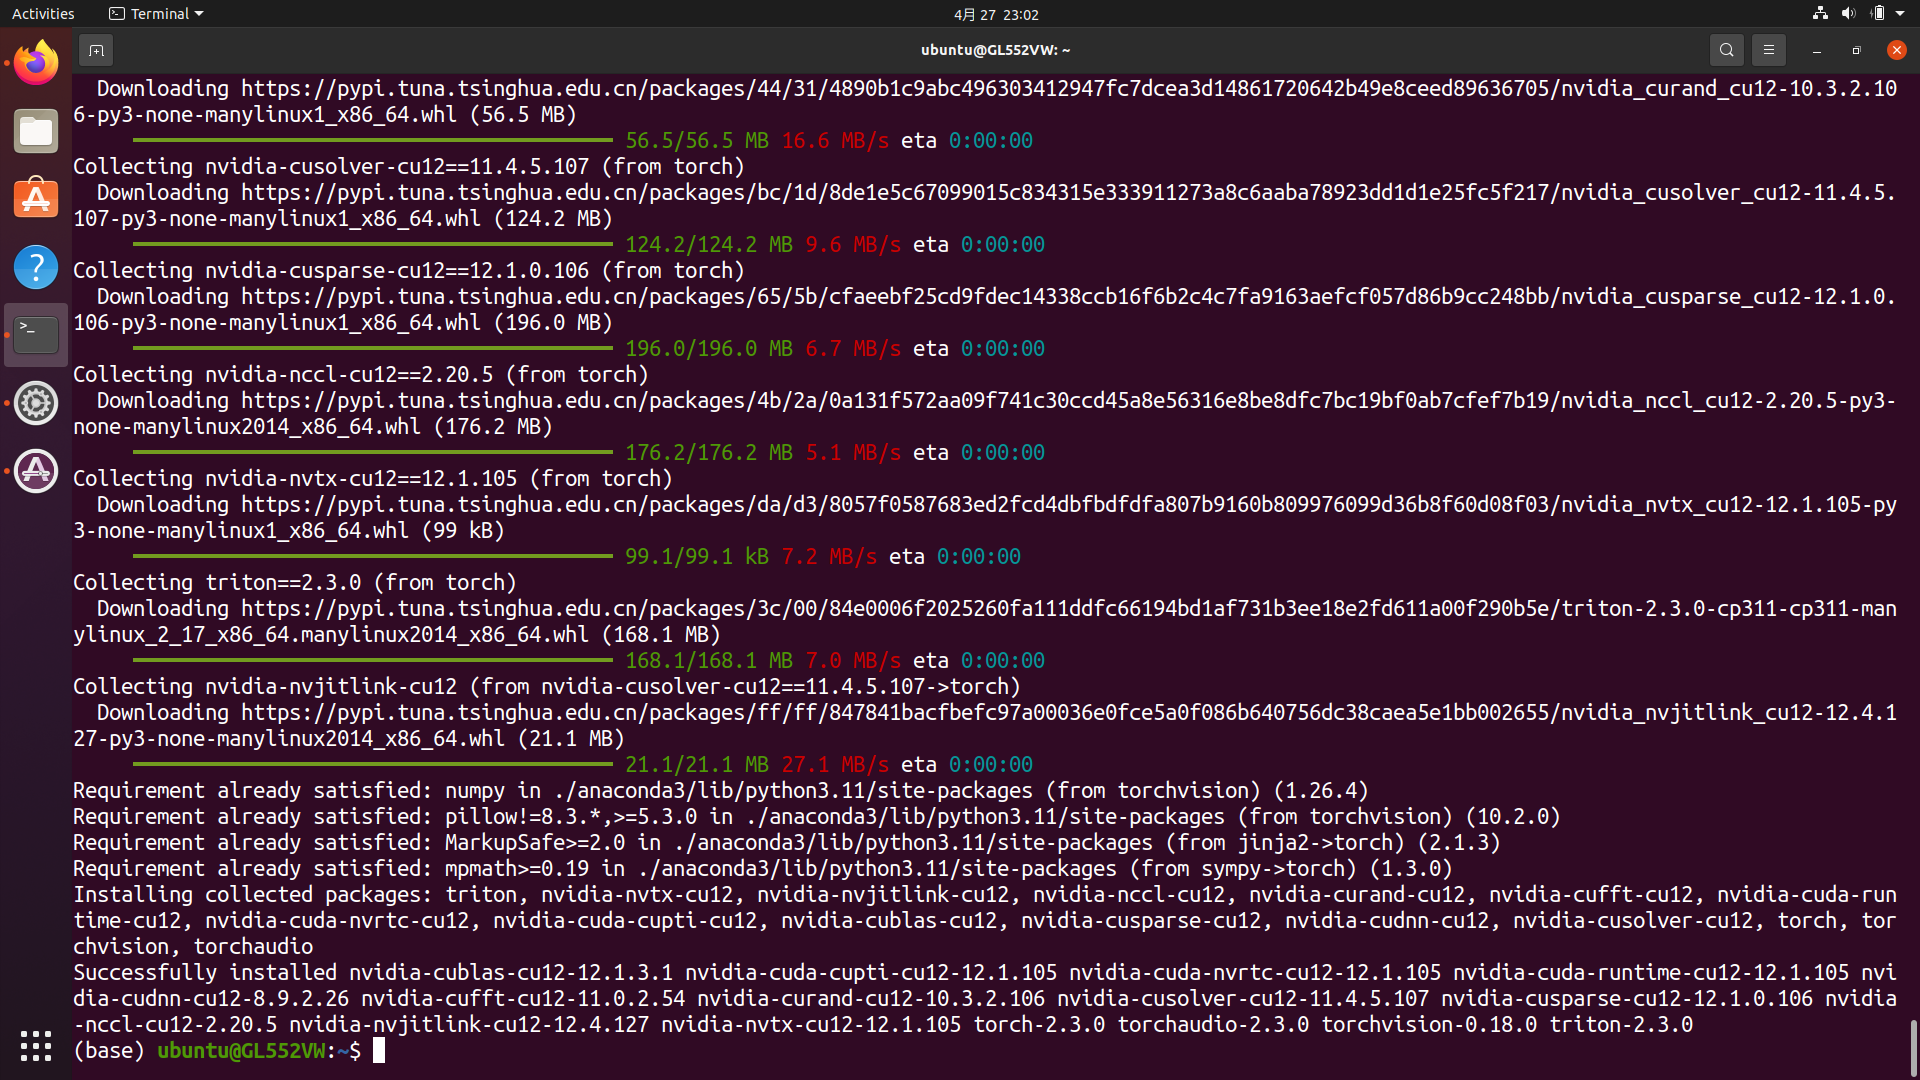Click the nvidia_nvtx_cu12 wheel download URL
The height and width of the screenshot is (1080, 1920).
click(x=900, y=504)
